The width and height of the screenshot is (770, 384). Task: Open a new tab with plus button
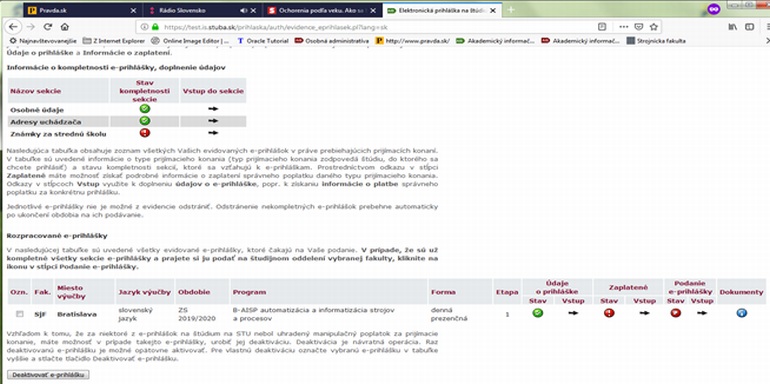coord(511,10)
